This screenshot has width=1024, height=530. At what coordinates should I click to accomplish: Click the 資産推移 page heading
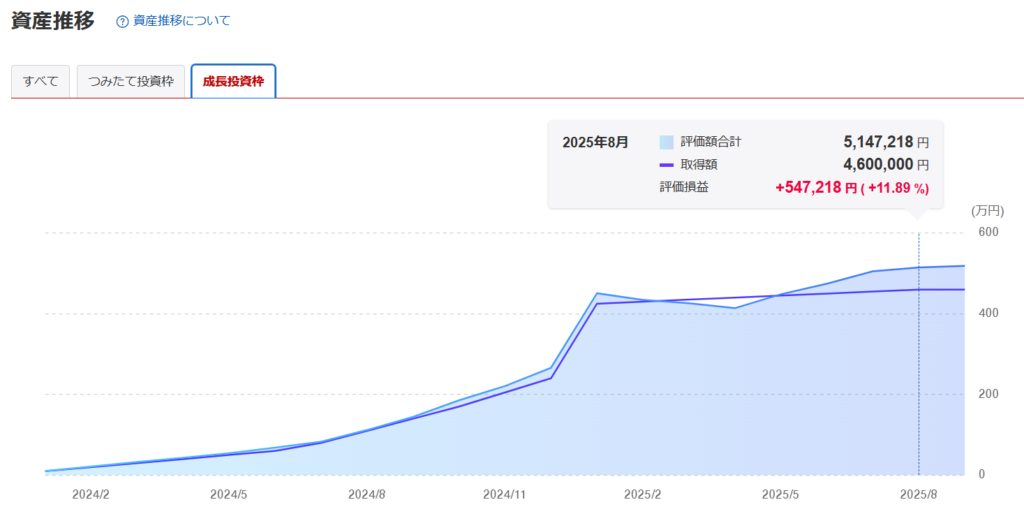52,20
